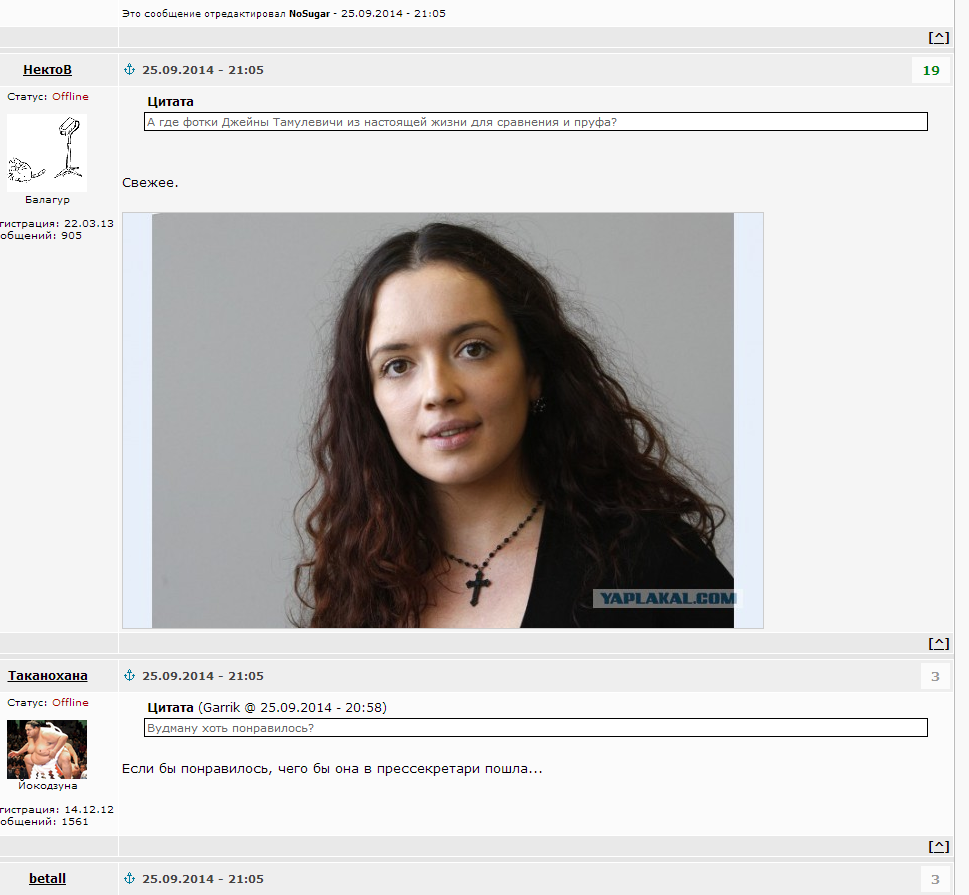Click Таканохана's message count 1561

(x=75, y=821)
